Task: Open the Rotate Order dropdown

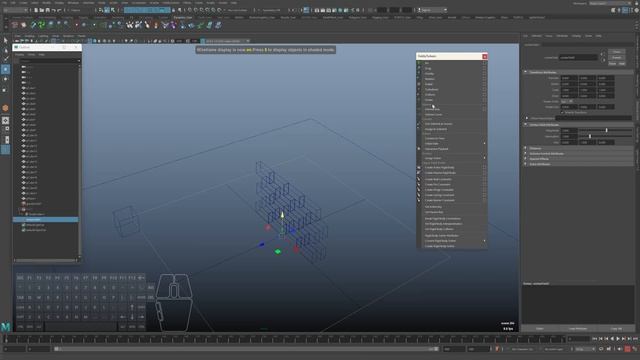Action: (x=568, y=101)
